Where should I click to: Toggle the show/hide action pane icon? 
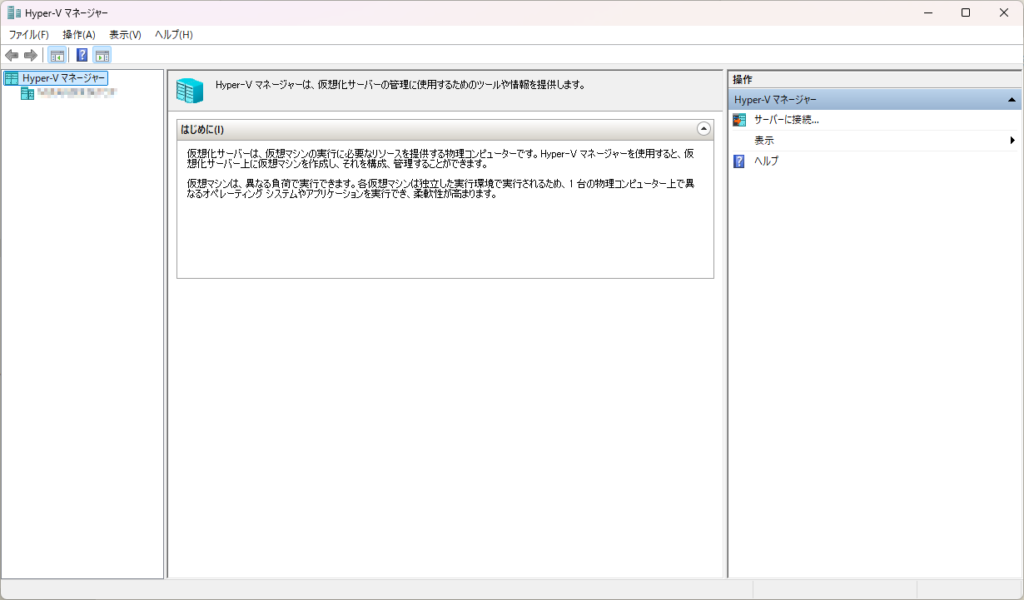pyautogui.click(x=102, y=55)
